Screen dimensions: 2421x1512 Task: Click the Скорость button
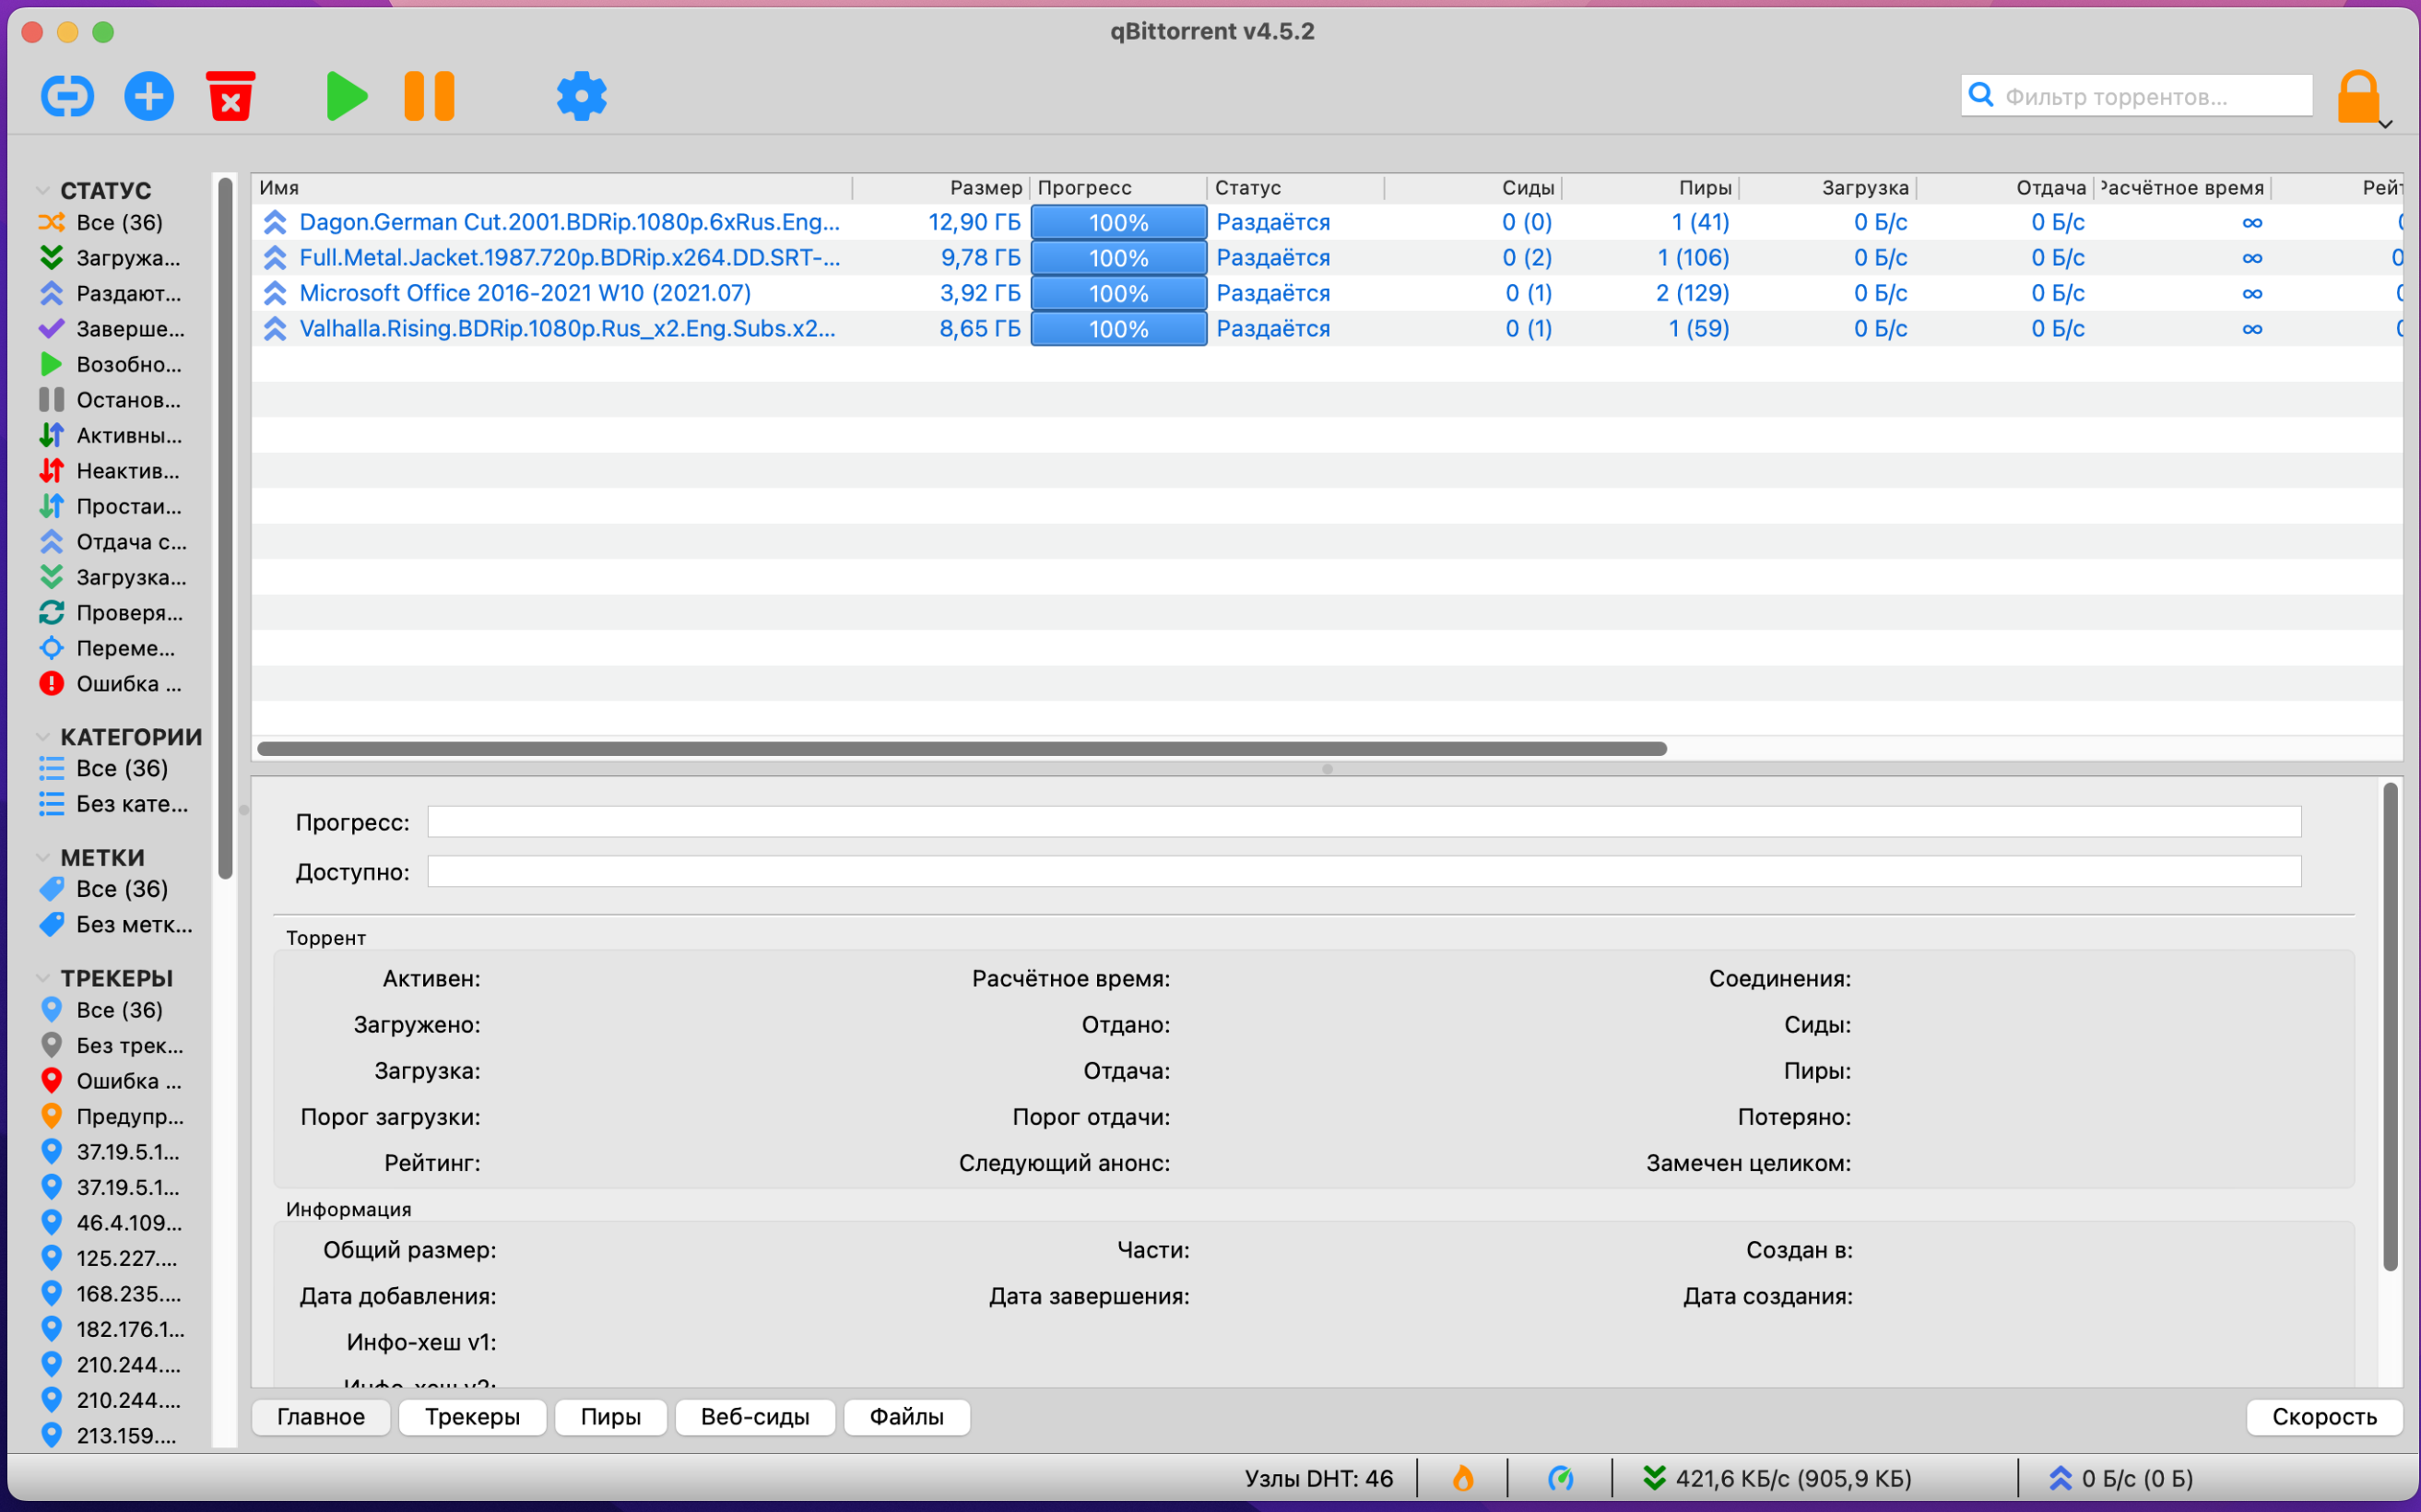[2323, 1417]
